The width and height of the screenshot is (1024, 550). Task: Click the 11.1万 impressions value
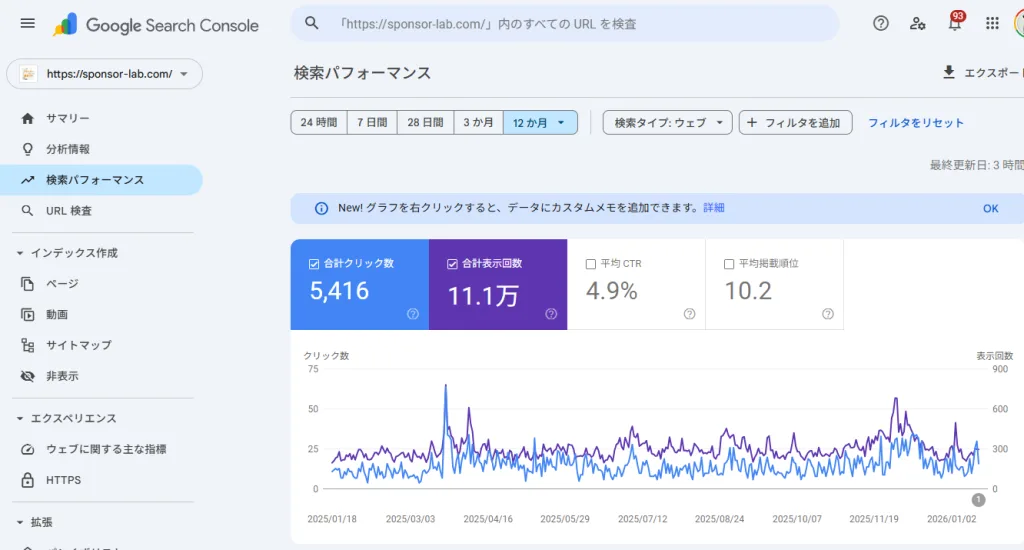[x=483, y=296]
